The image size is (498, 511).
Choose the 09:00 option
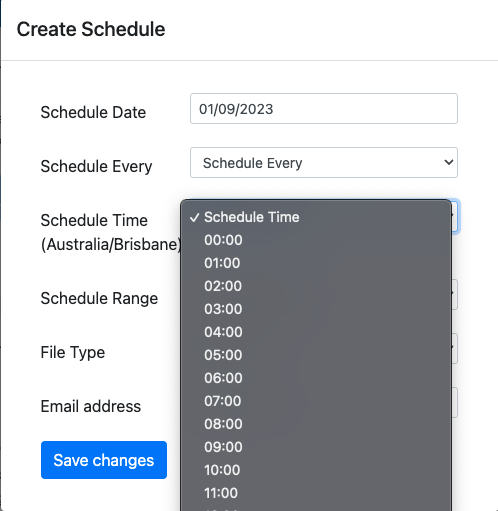click(316, 447)
